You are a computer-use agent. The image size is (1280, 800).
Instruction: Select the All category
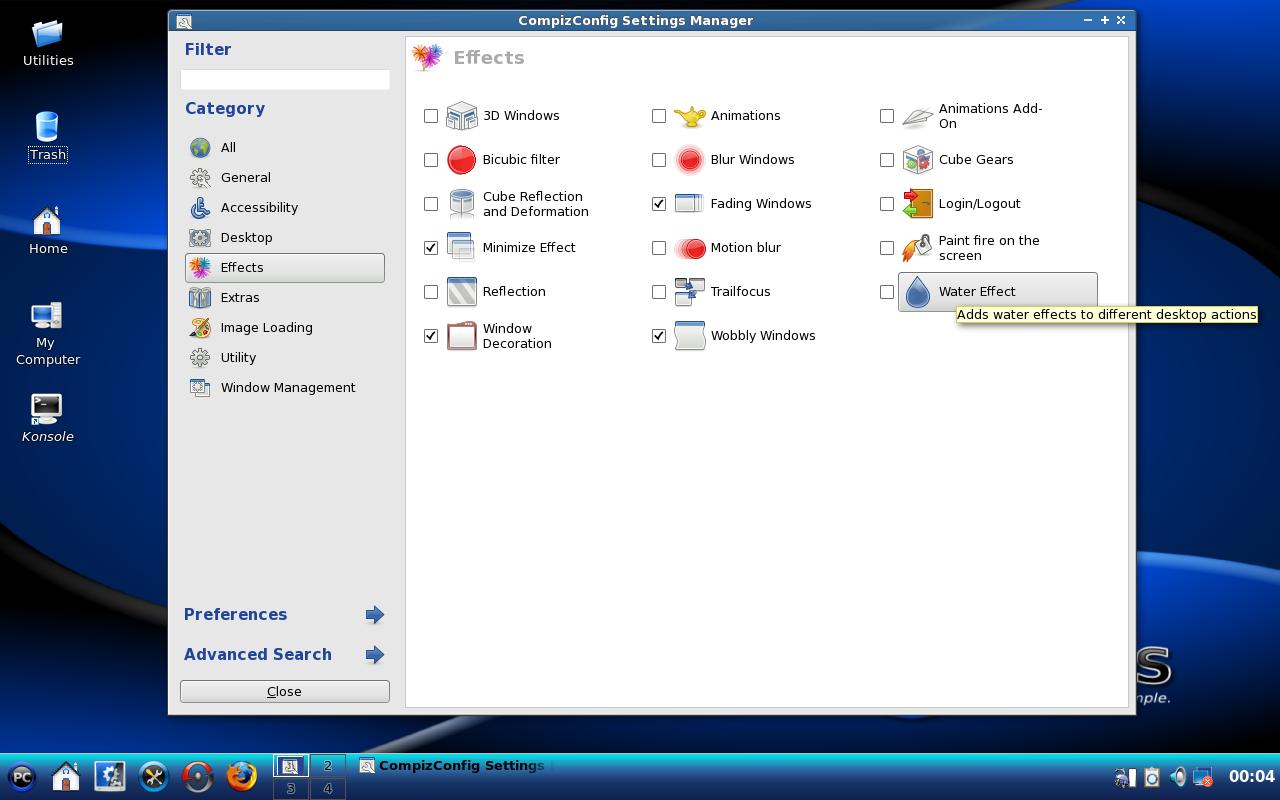[x=285, y=148]
